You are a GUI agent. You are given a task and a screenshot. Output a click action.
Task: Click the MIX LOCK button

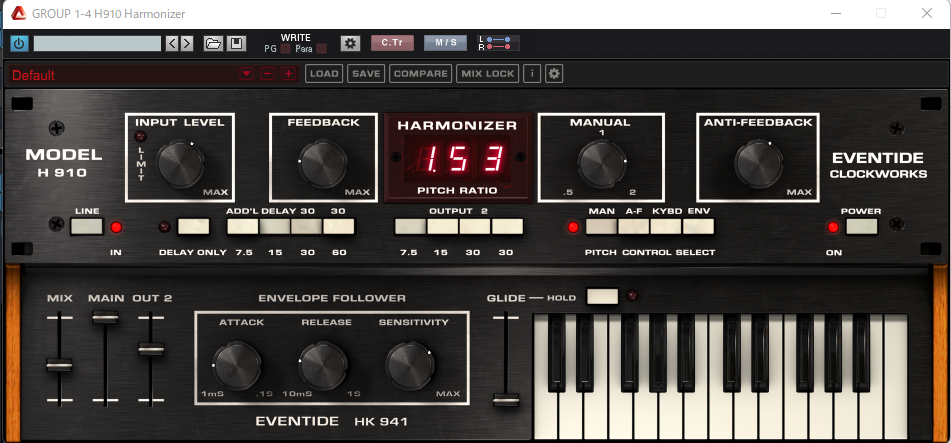pos(487,74)
